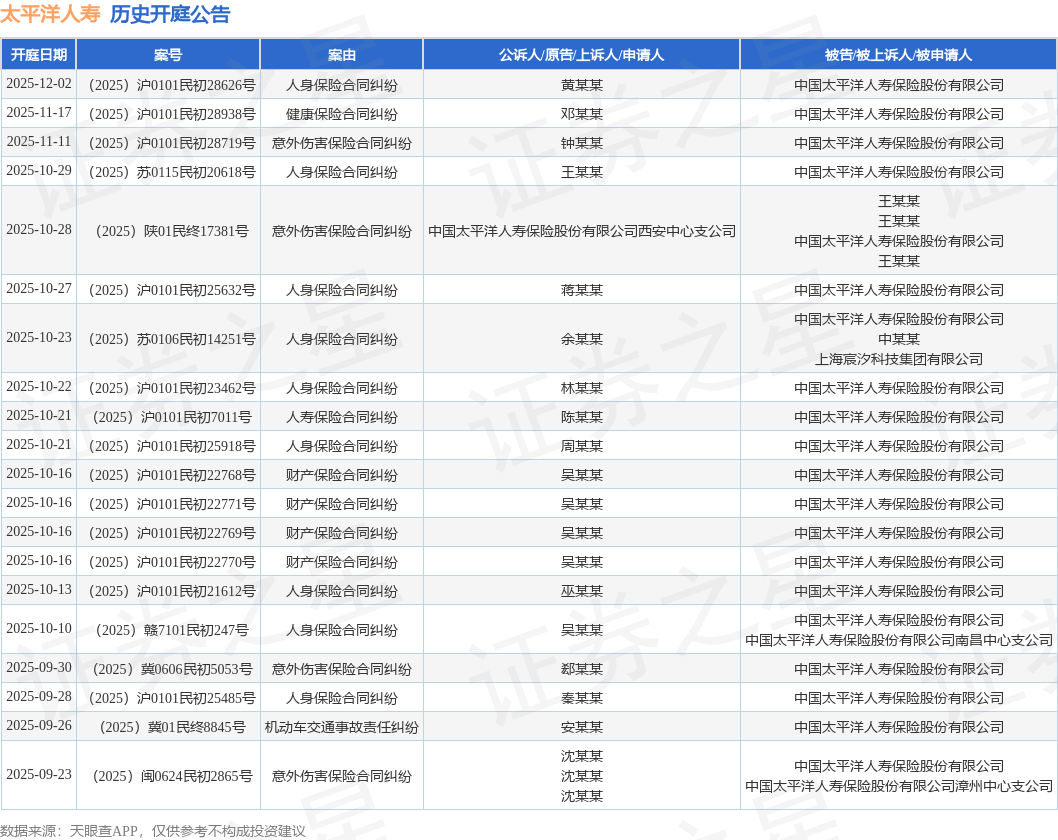Viewport: 1058px width, 840px height.
Task: Click case number 沪0101民初7011号
Action: (172, 417)
